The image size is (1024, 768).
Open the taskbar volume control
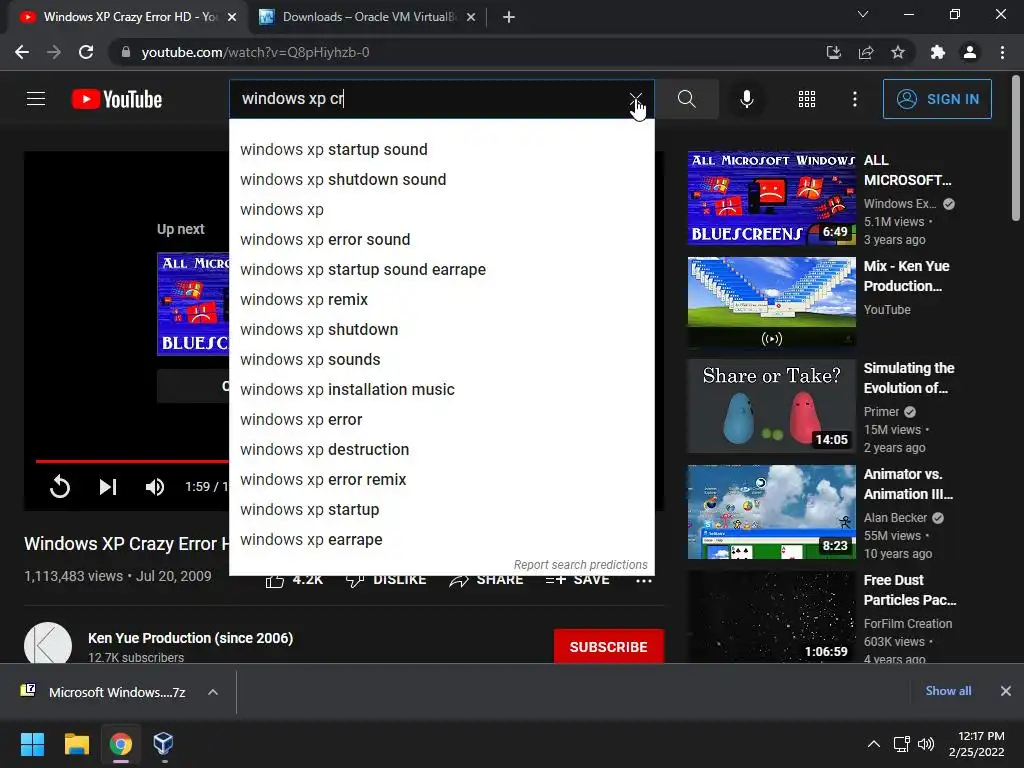[925, 744]
